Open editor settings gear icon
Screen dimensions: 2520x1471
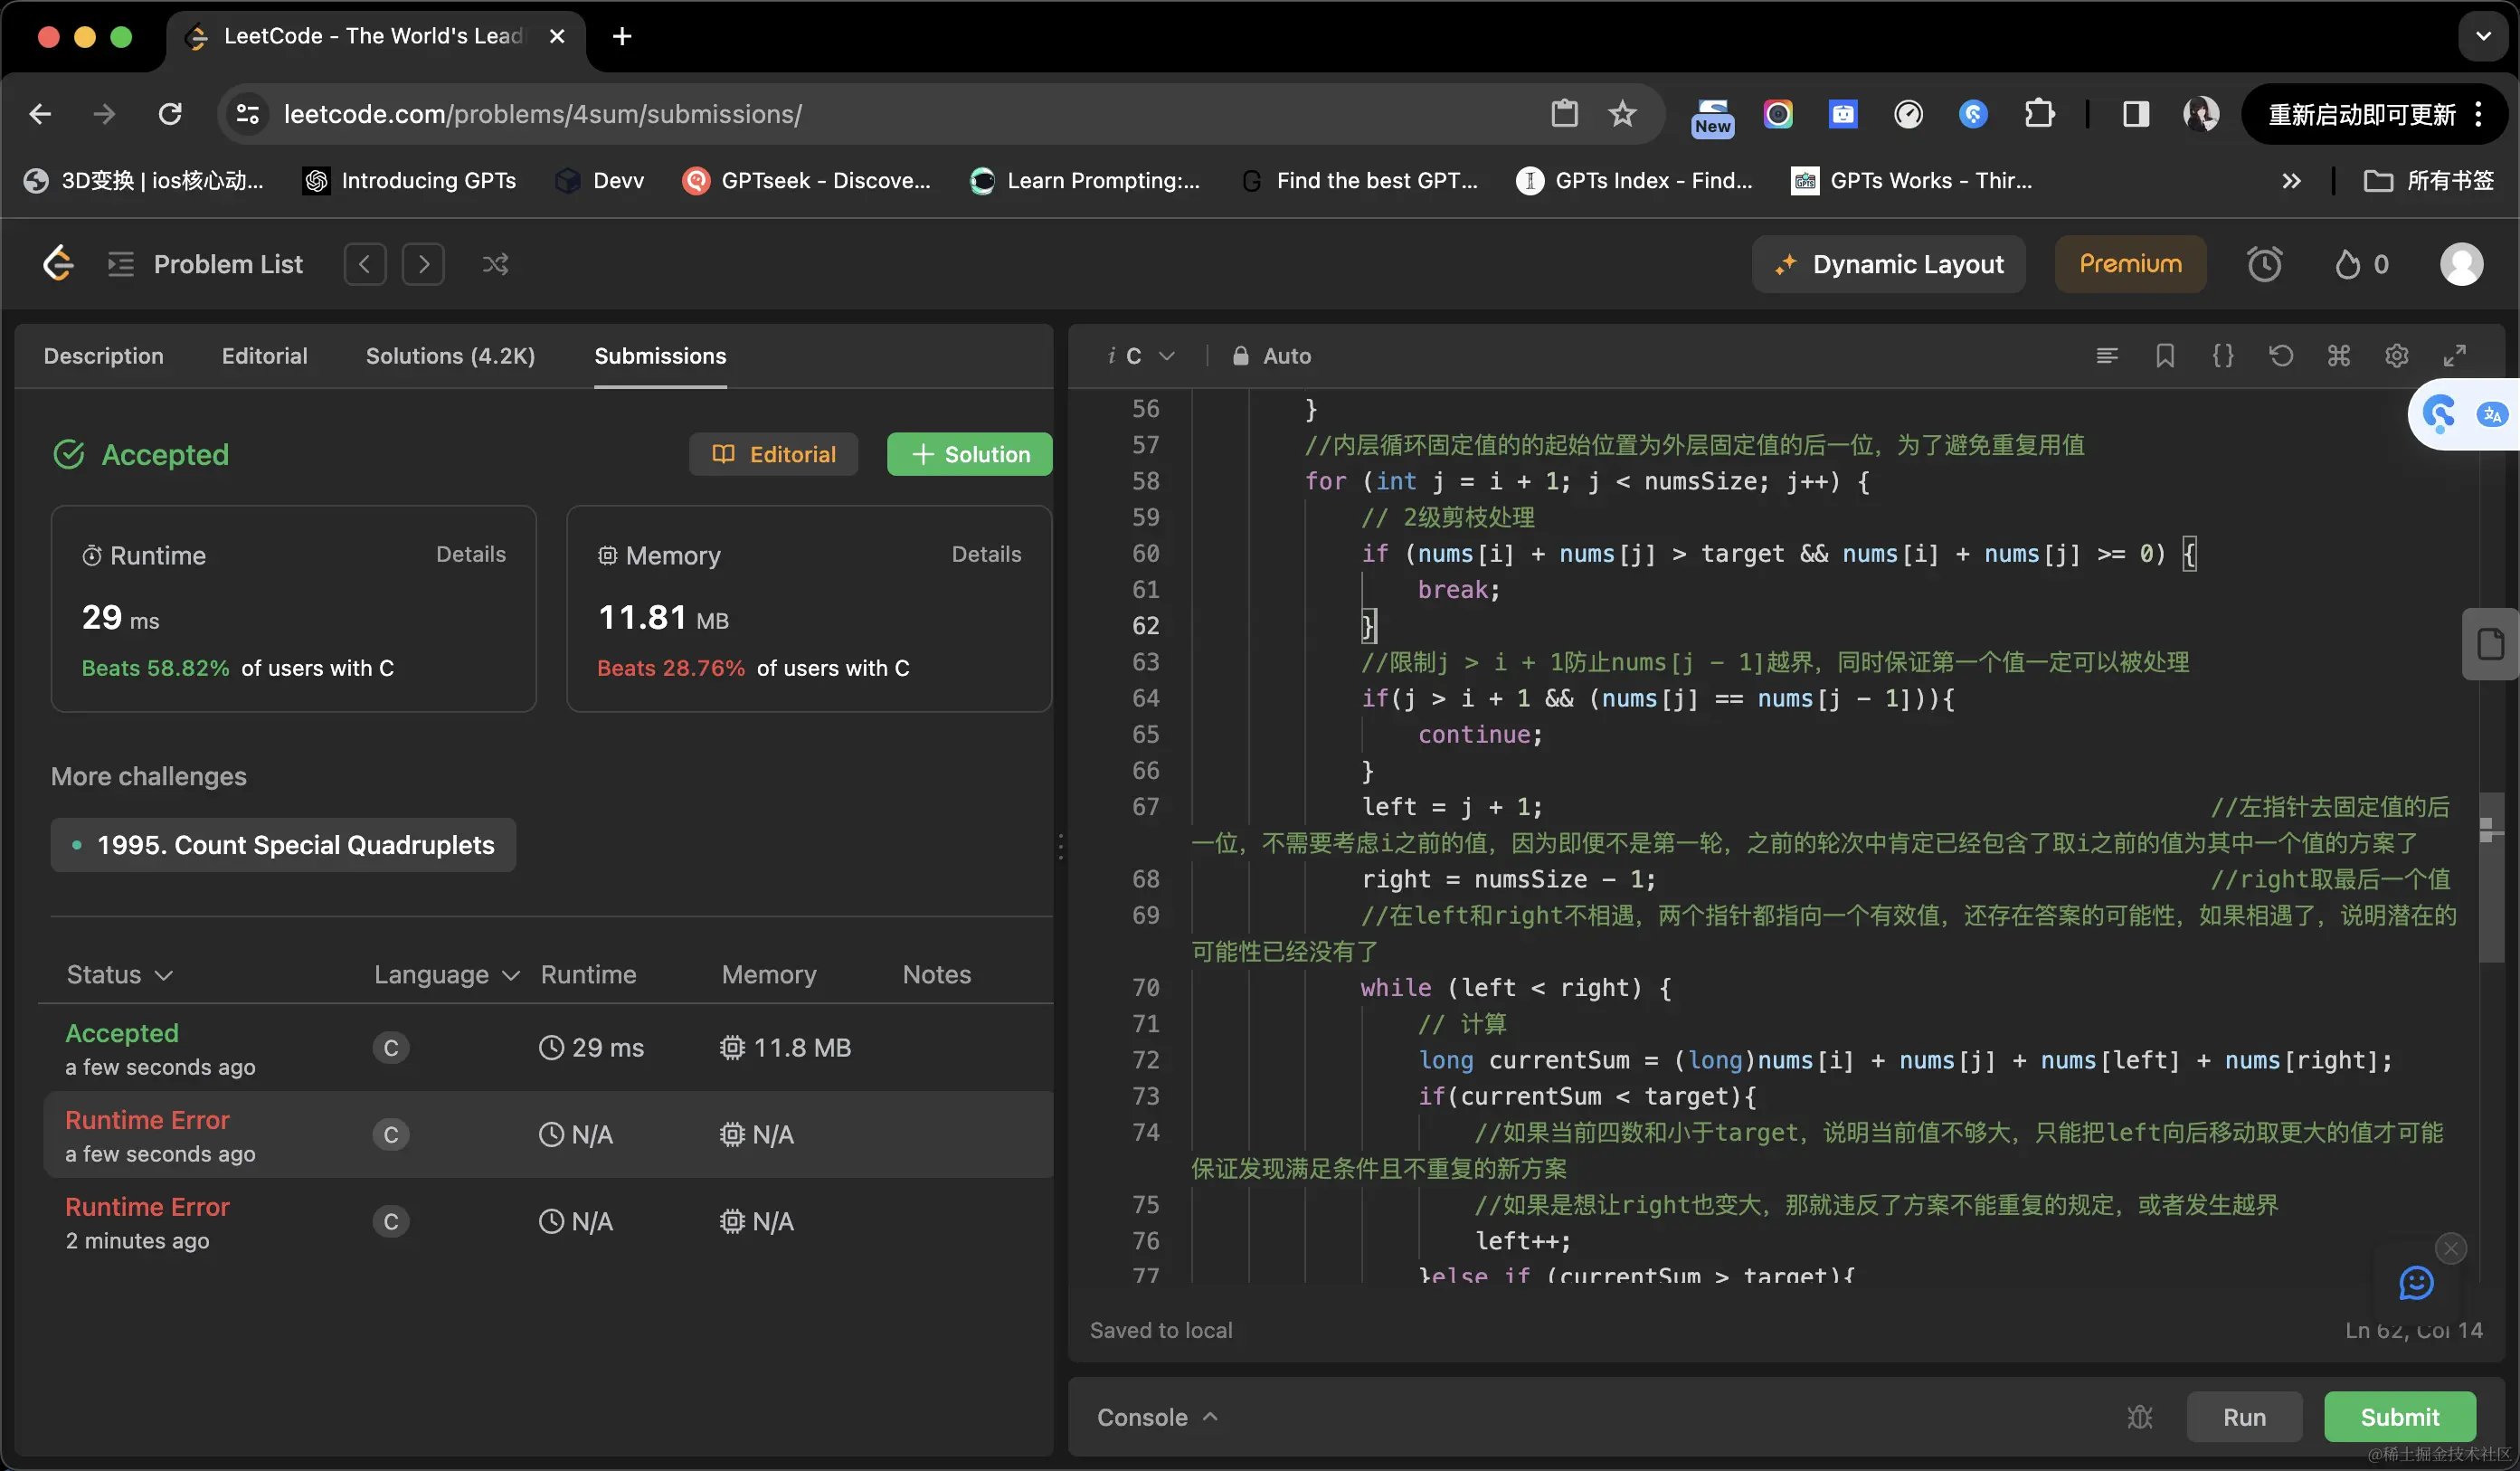click(x=2396, y=355)
